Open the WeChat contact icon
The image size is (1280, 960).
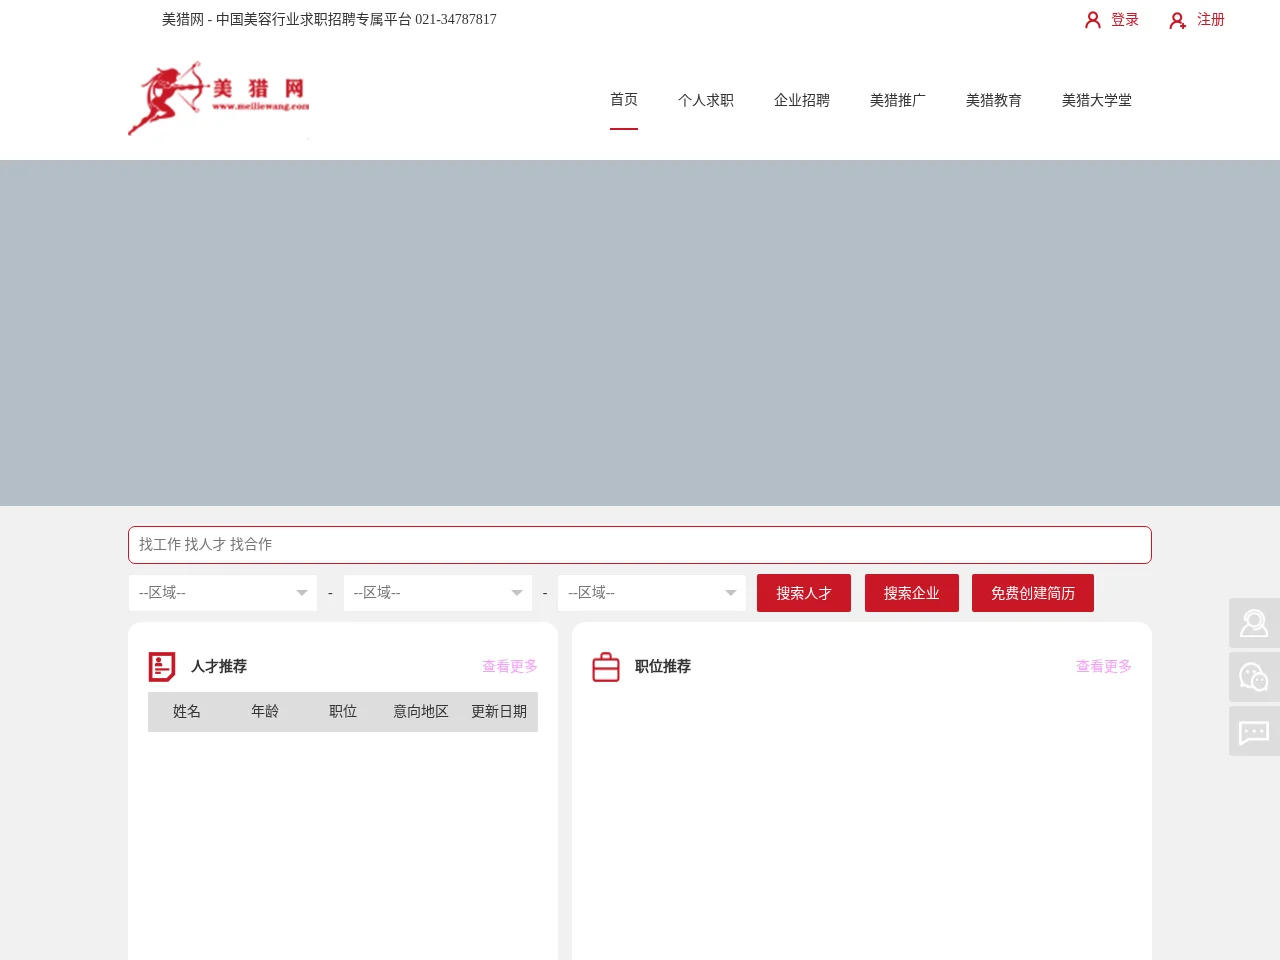1254,677
